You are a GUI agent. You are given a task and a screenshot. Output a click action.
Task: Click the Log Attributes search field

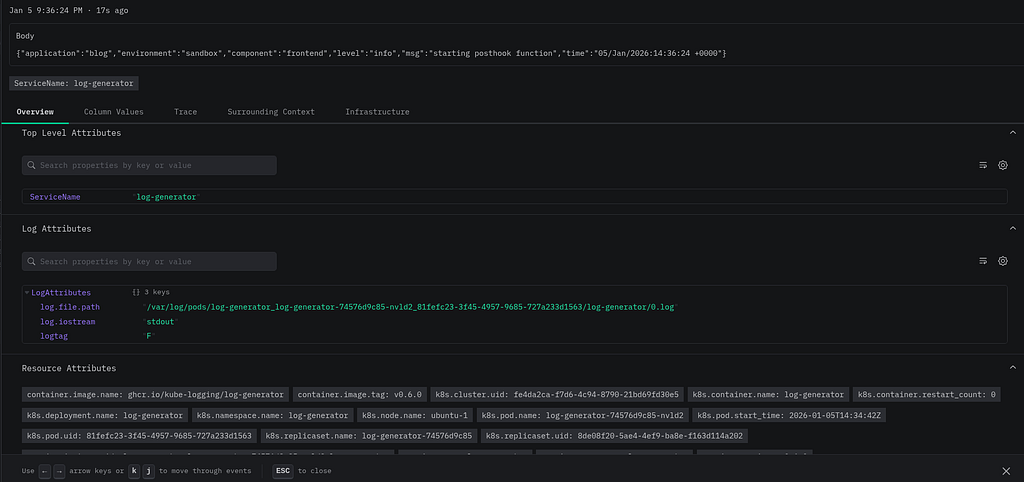coord(149,261)
